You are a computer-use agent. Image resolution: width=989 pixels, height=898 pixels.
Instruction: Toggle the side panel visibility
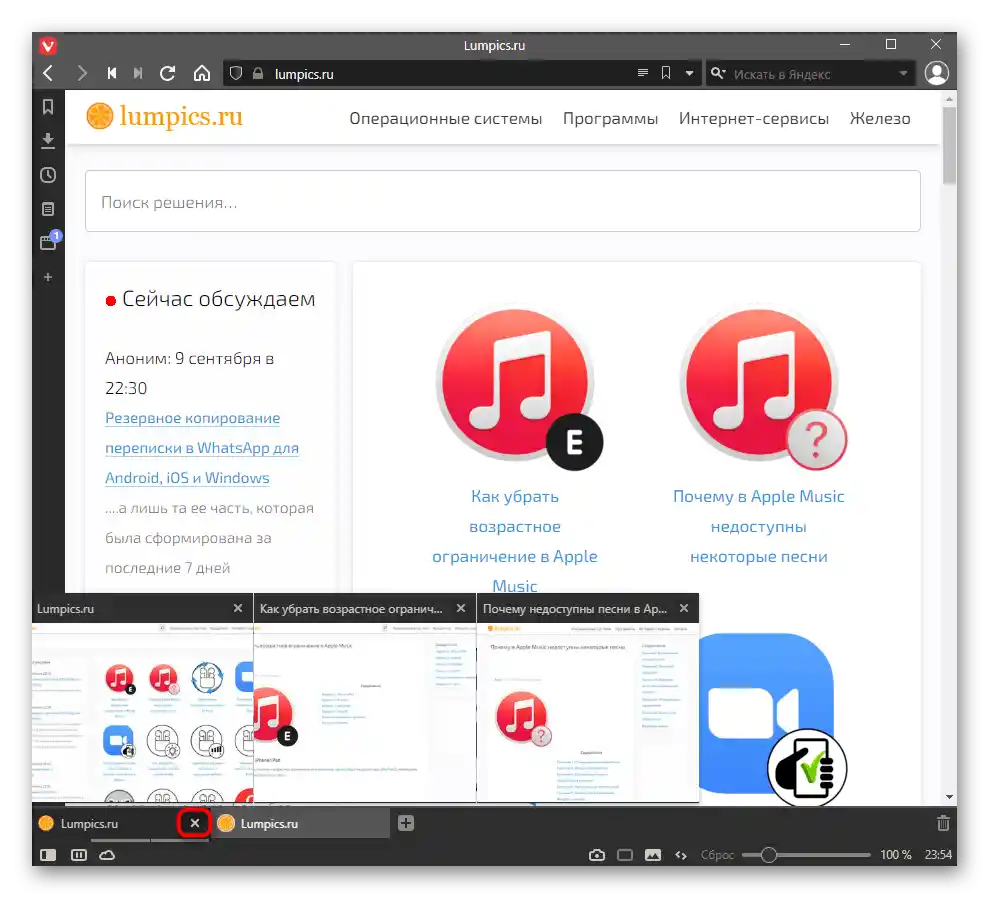[x=48, y=855]
